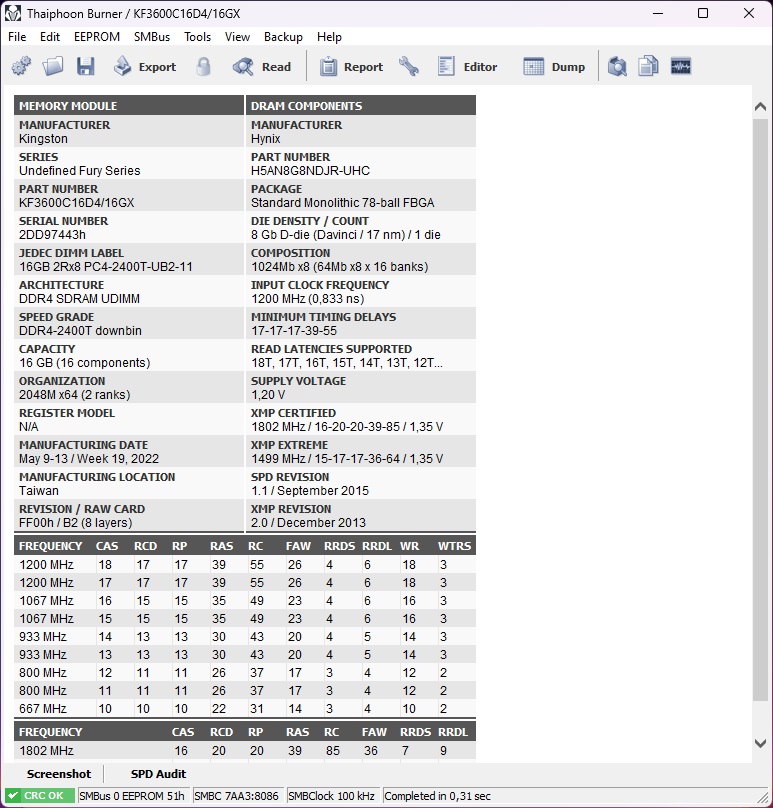Click the 667 MHz frequency row

click(245, 709)
